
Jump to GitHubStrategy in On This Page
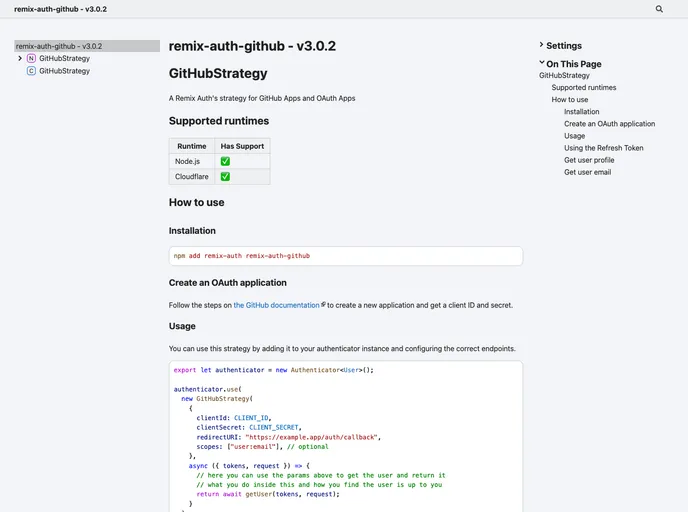[x=564, y=75]
